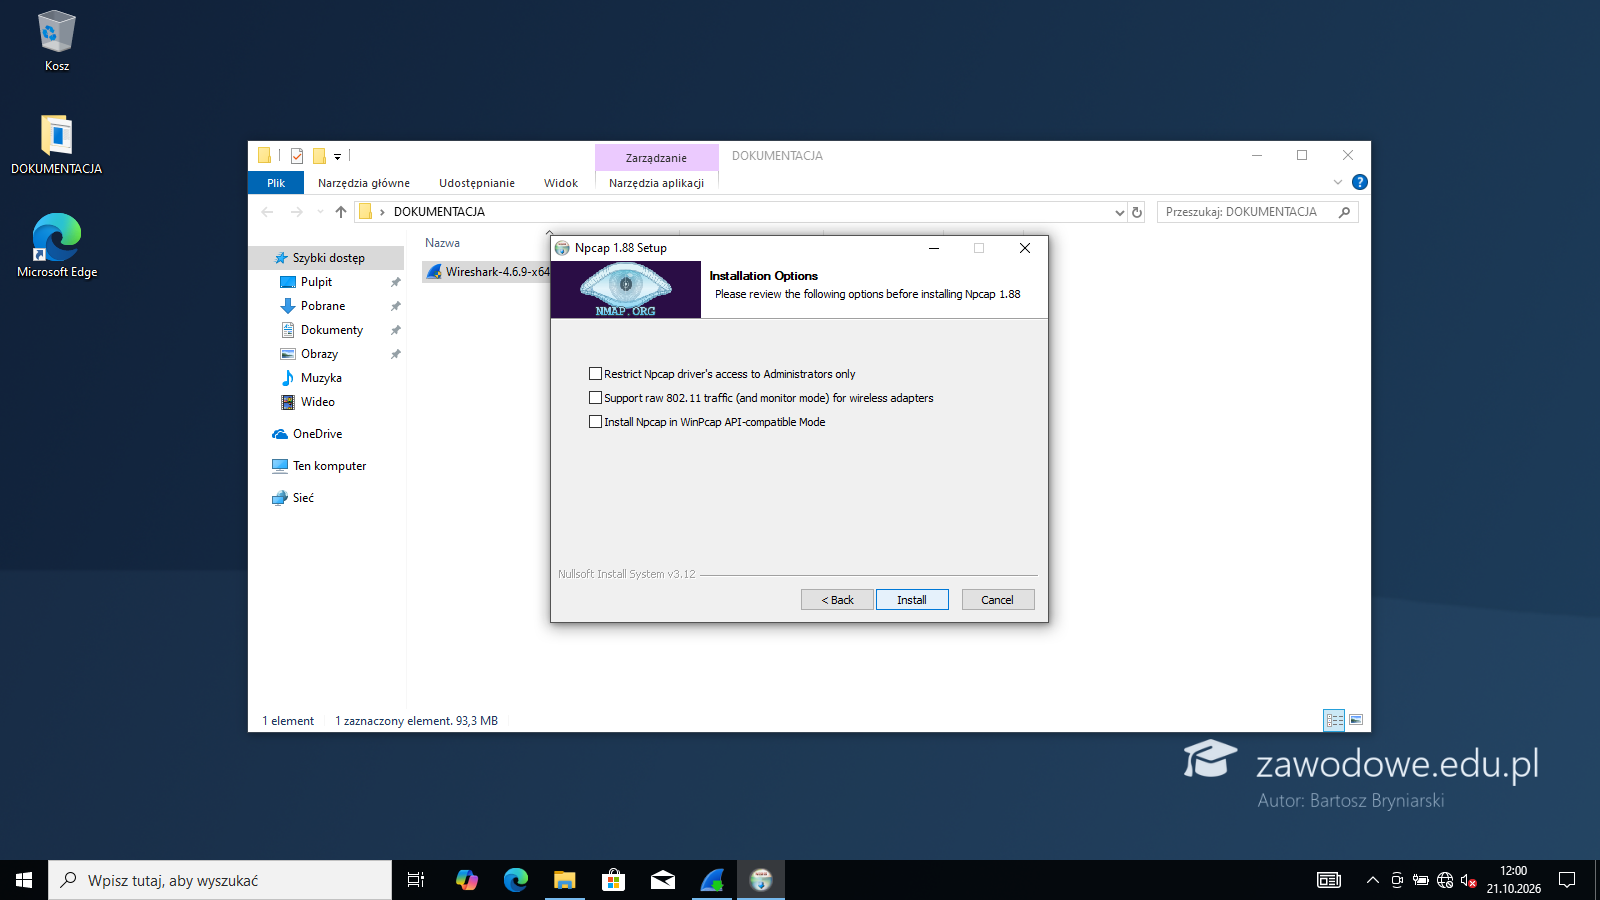Open the Udostępnianie ribbon tab
The width and height of the screenshot is (1600, 900).
tap(477, 183)
